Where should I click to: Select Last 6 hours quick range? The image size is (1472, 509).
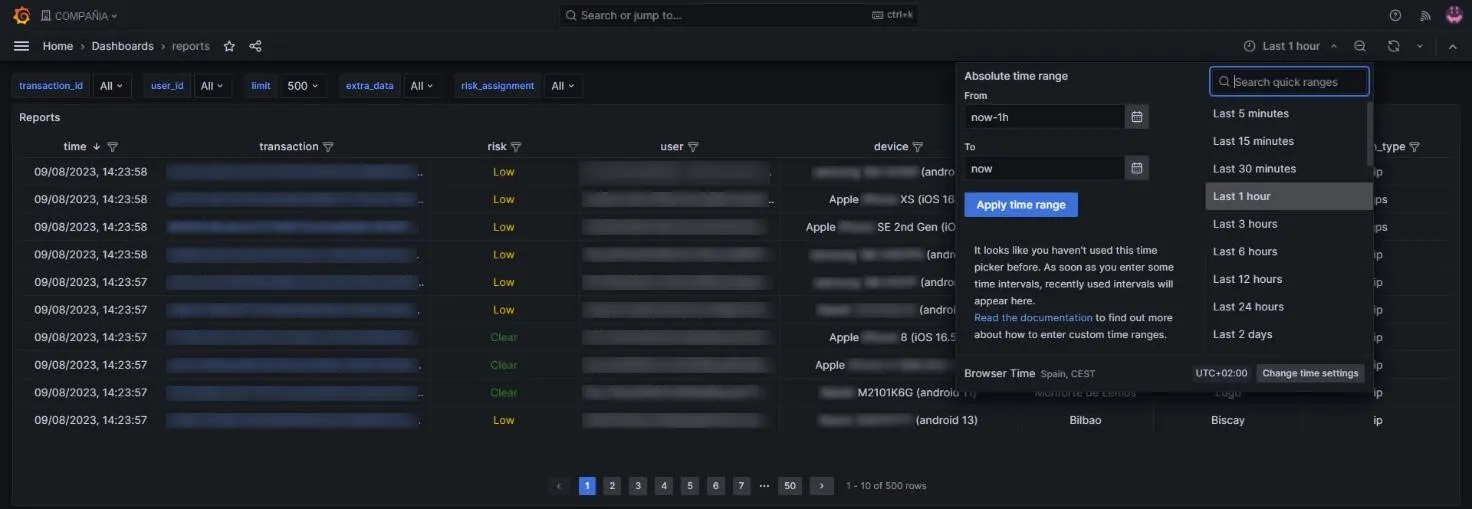pos(1287,252)
